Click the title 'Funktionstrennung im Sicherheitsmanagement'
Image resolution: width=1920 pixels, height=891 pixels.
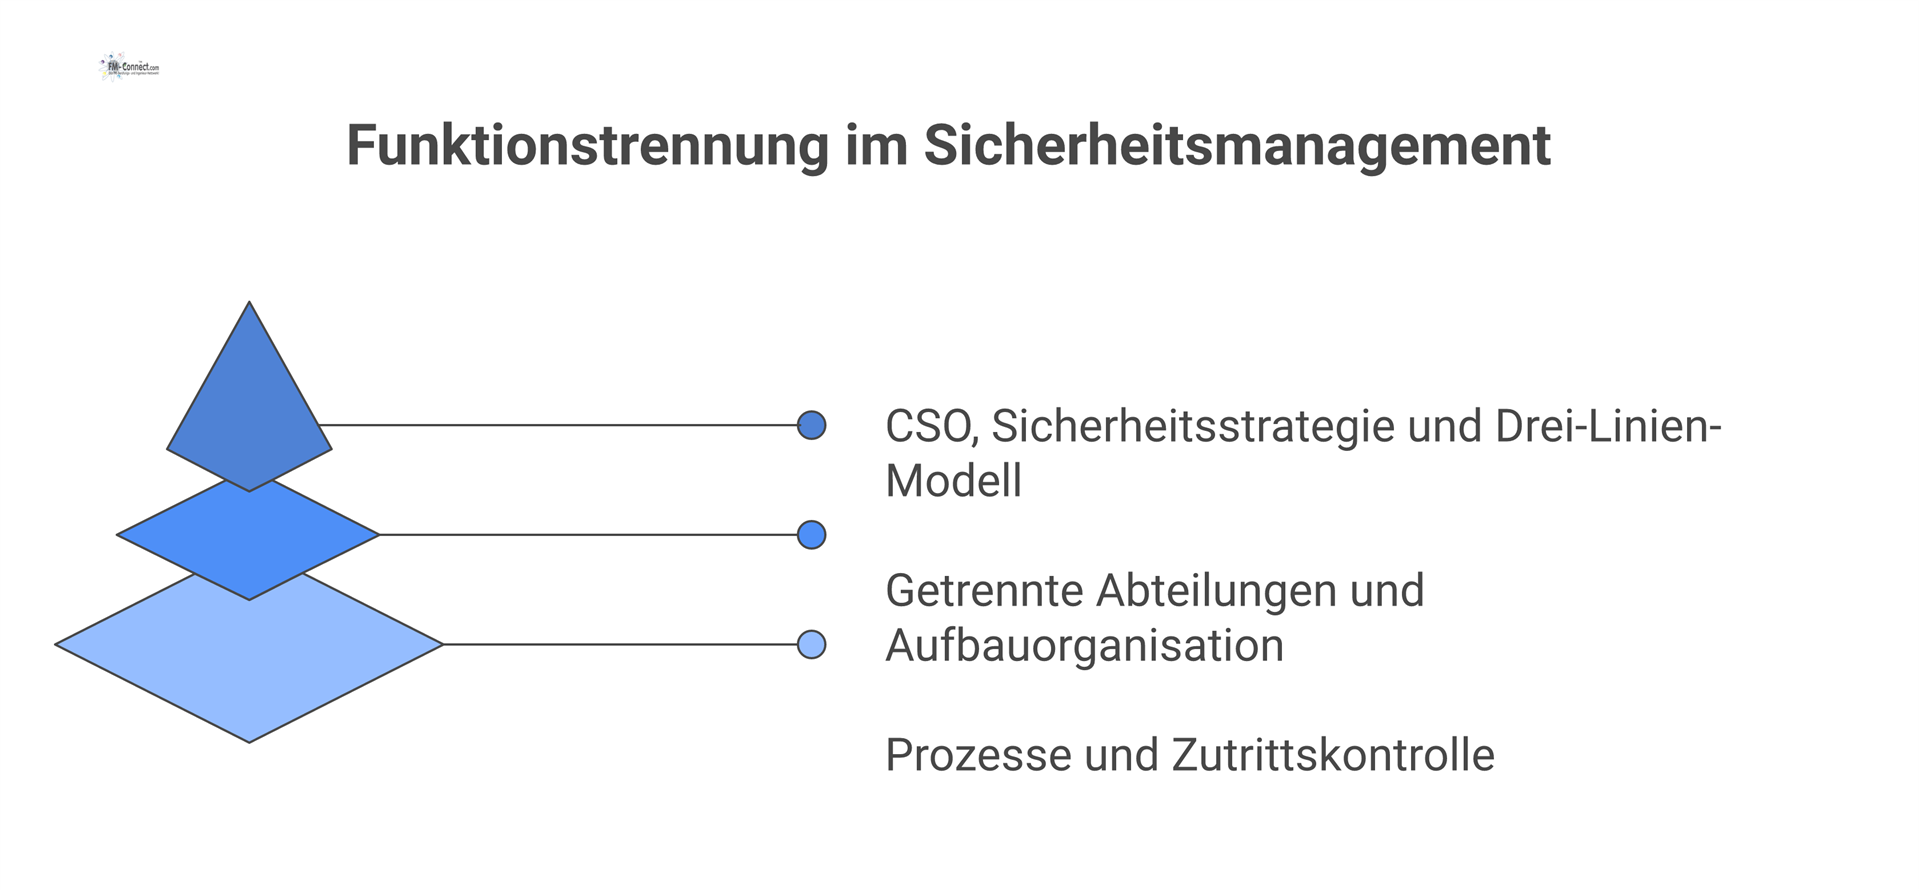pos(948,146)
